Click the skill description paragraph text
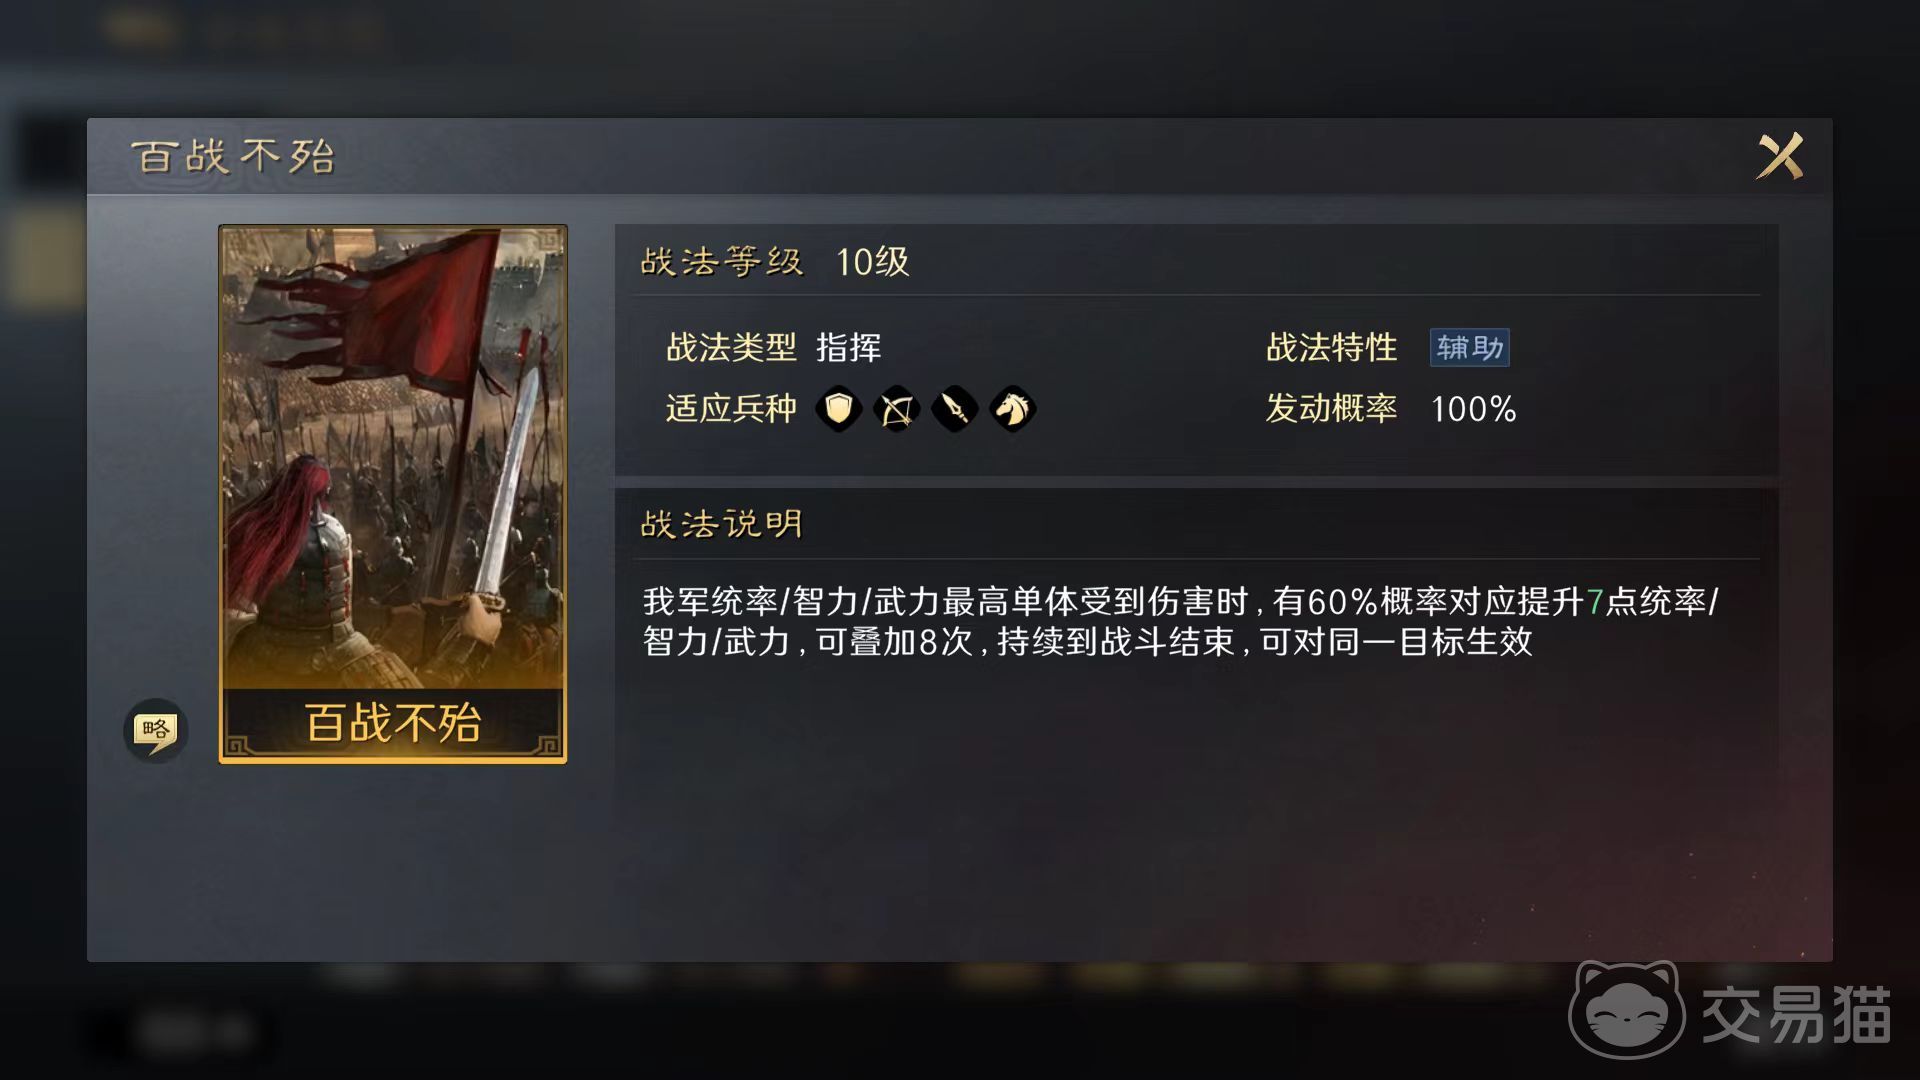This screenshot has height=1080, width=1920. pos(1180,621)
